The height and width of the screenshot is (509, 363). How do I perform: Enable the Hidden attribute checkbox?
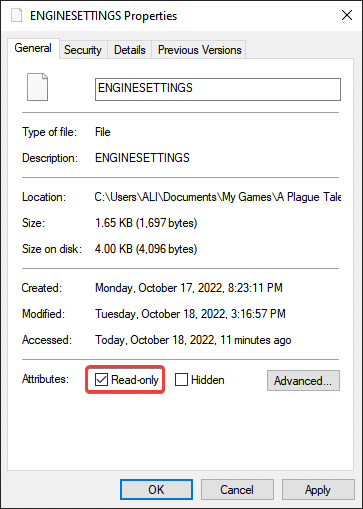181,379
